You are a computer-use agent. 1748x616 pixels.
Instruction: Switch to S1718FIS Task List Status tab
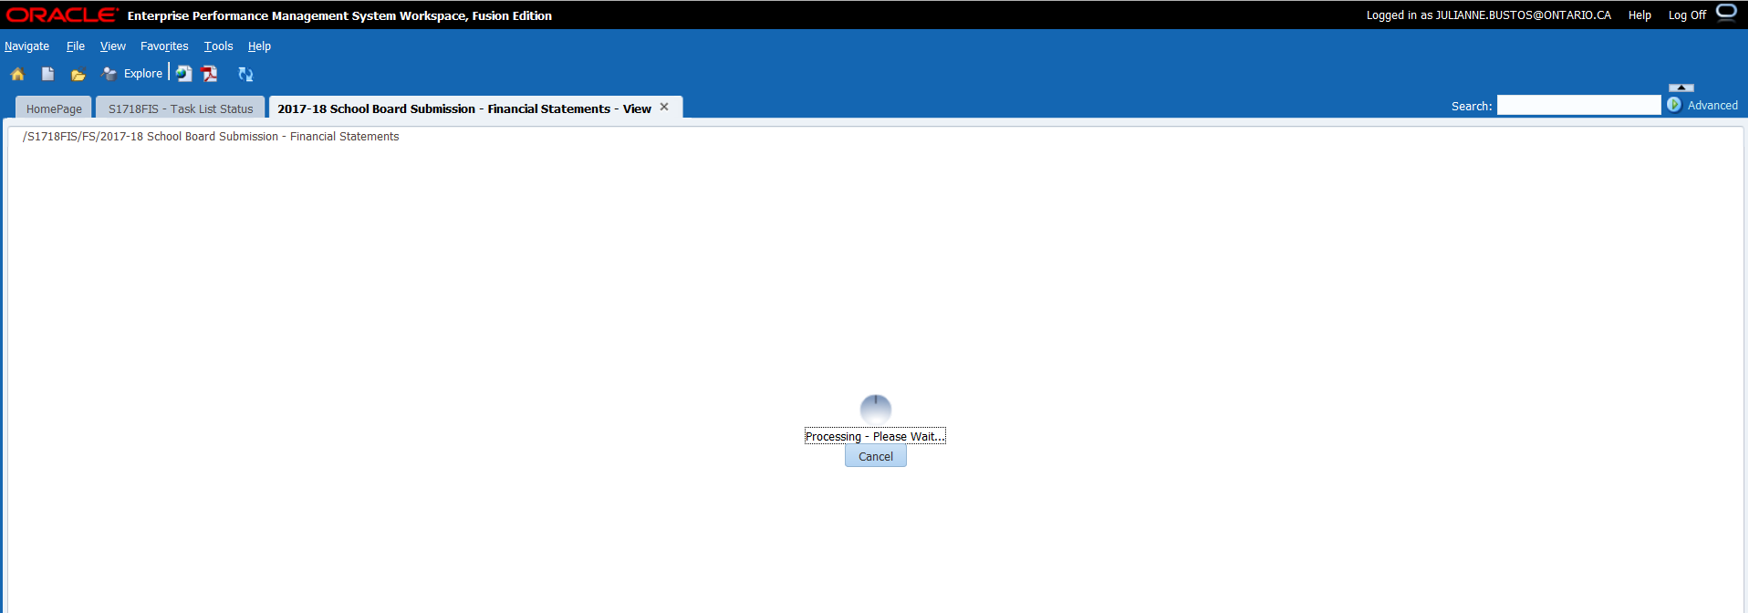[x=180, y=109]
